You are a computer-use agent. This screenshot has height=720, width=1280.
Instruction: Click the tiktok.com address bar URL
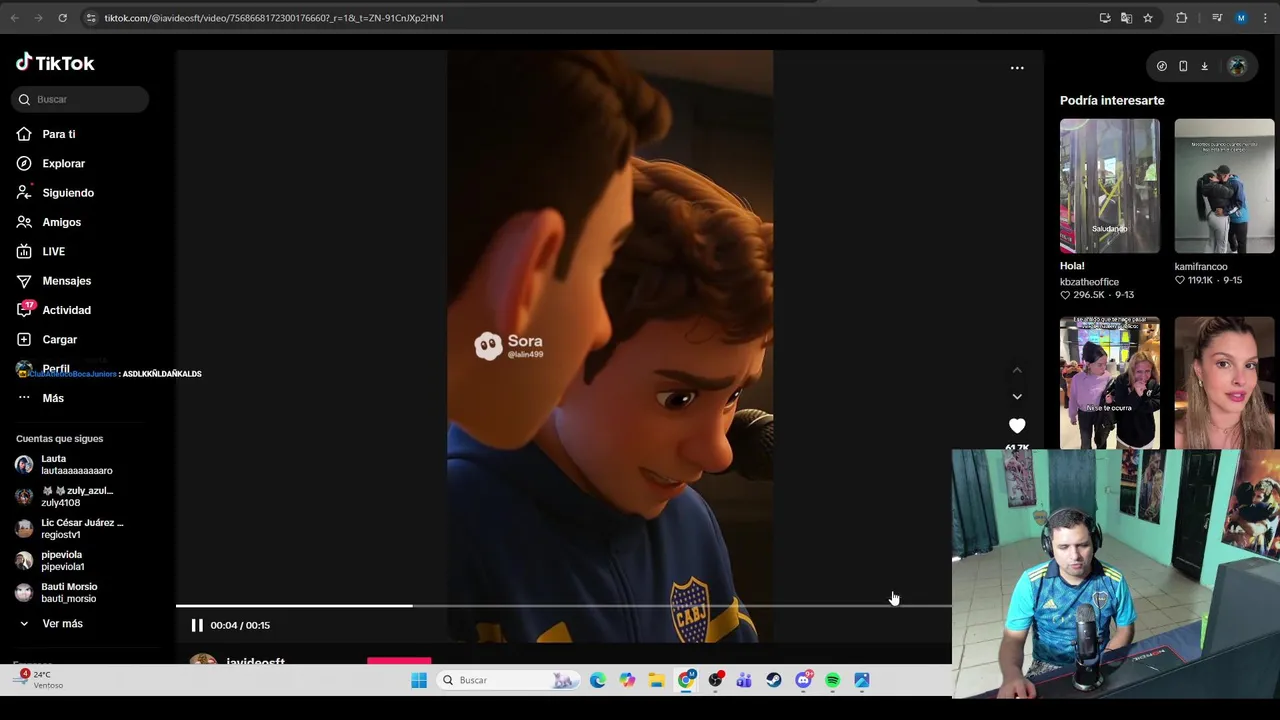274,18
